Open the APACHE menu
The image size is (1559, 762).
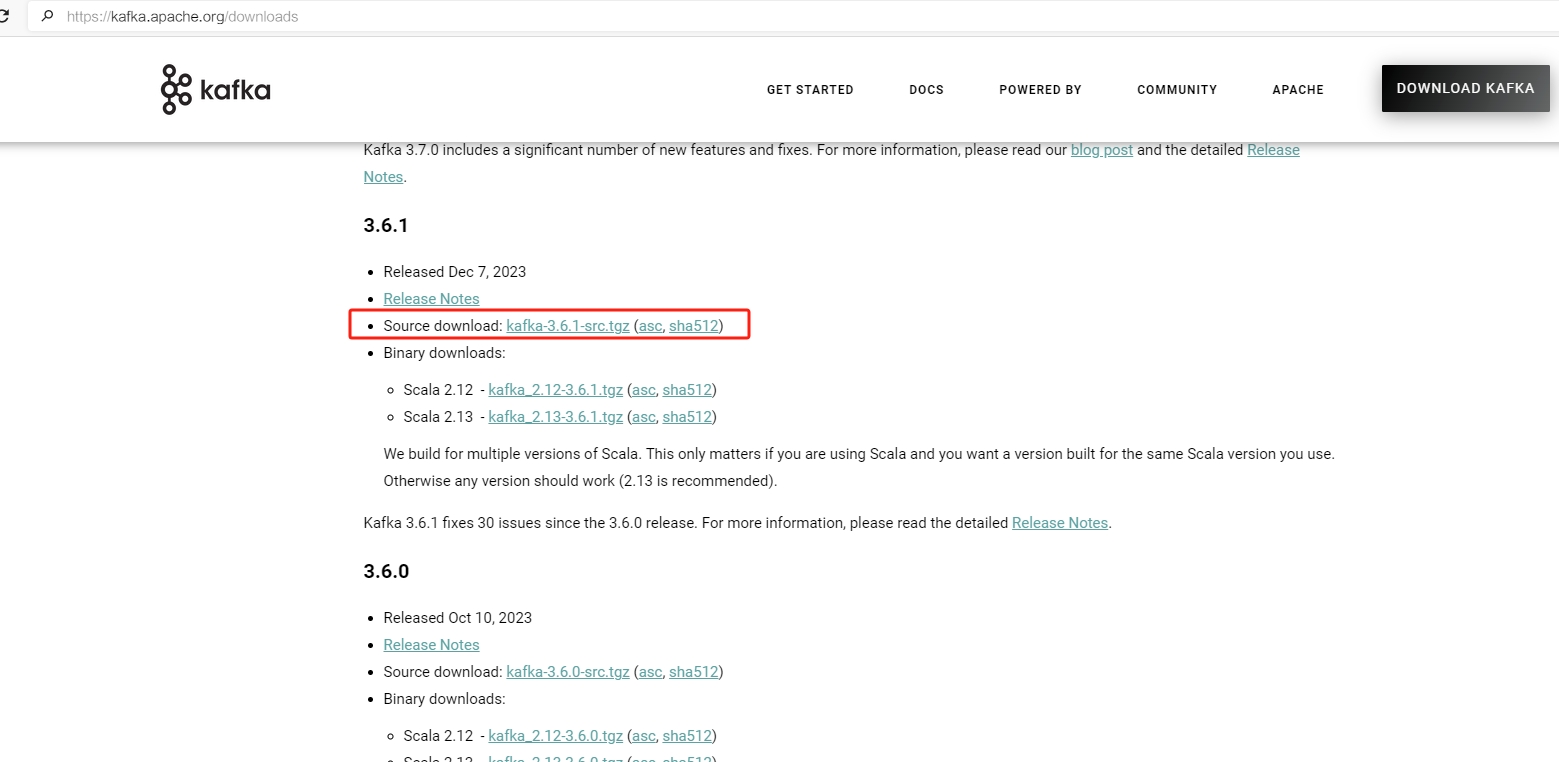pos(1298,90)
